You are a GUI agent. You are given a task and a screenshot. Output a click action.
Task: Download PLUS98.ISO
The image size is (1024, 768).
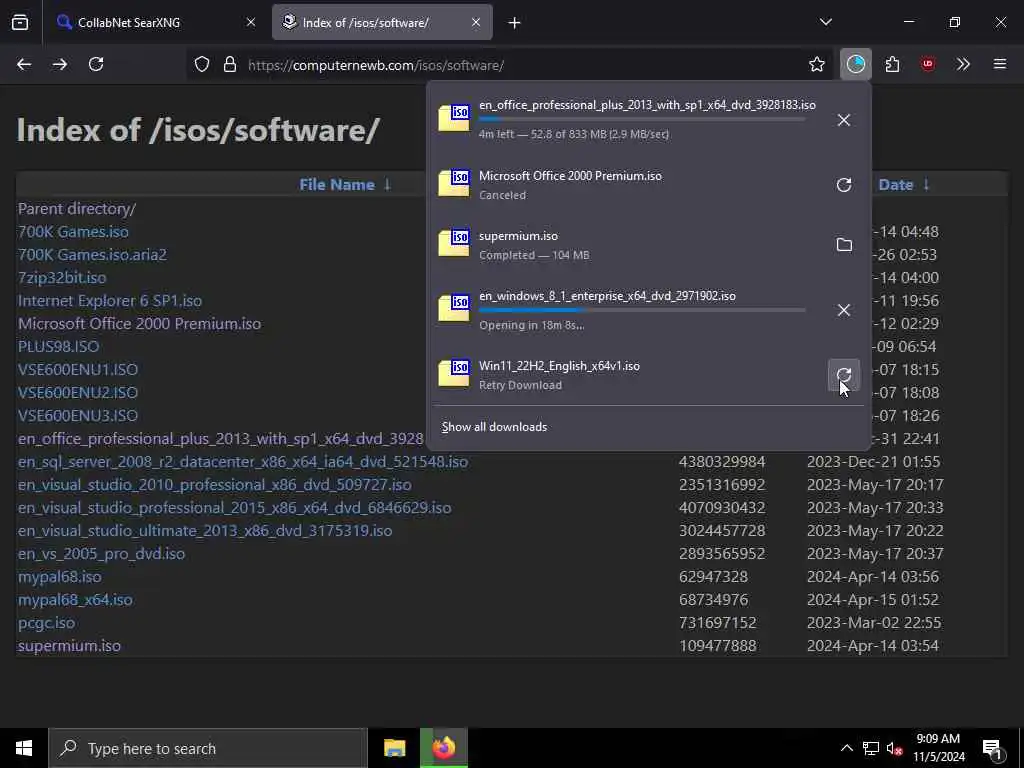(x=59, y=347)
